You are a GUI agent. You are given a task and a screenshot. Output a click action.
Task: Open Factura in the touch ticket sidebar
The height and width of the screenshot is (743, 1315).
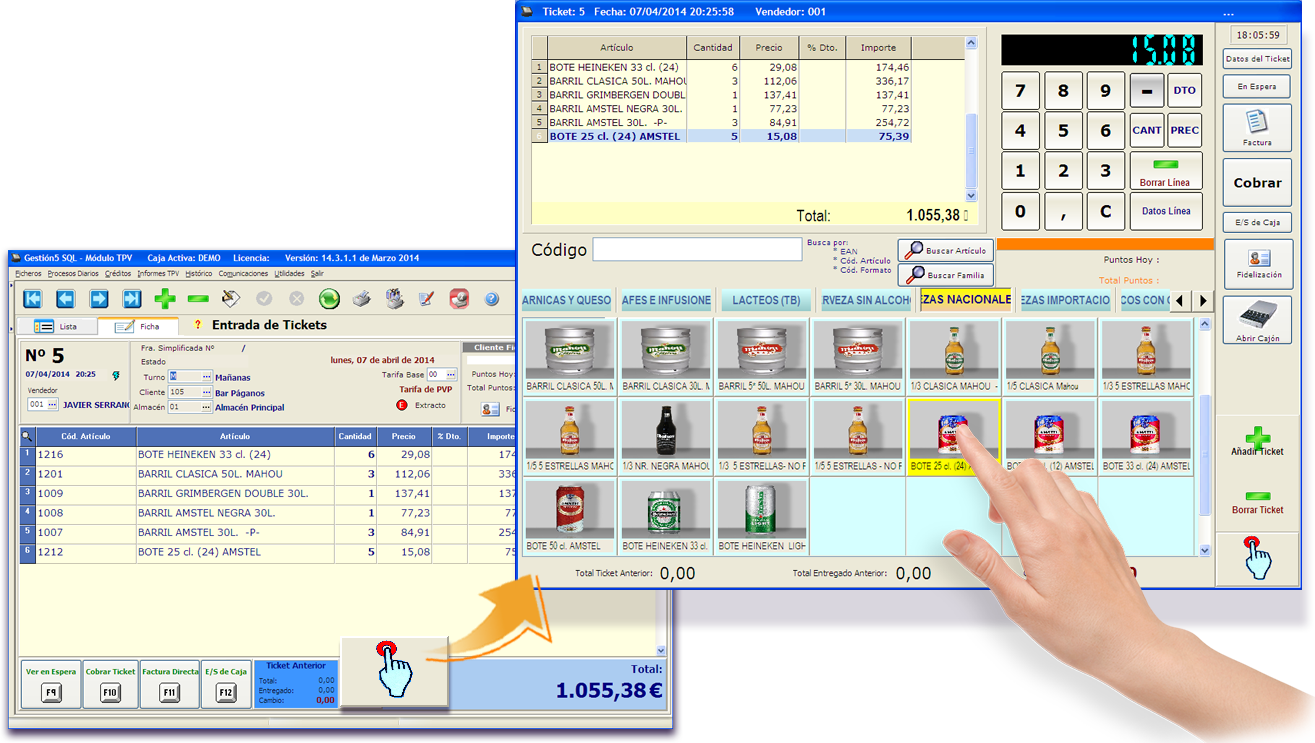click(1257, 128)
